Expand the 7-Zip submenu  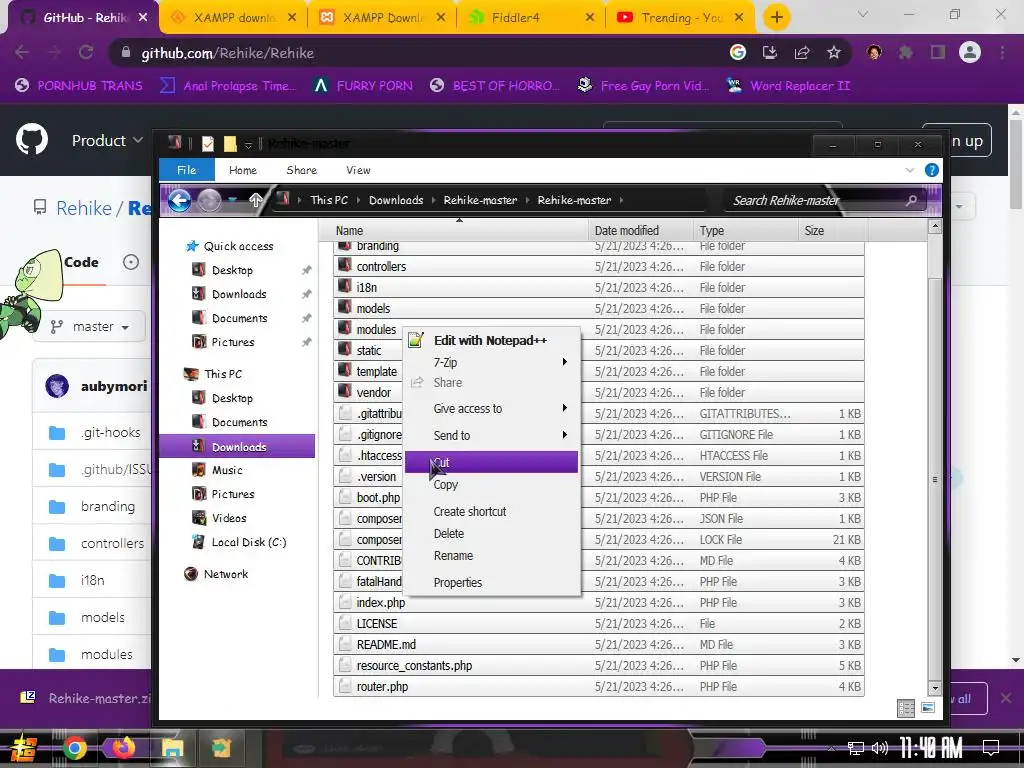tap(492, 362)
